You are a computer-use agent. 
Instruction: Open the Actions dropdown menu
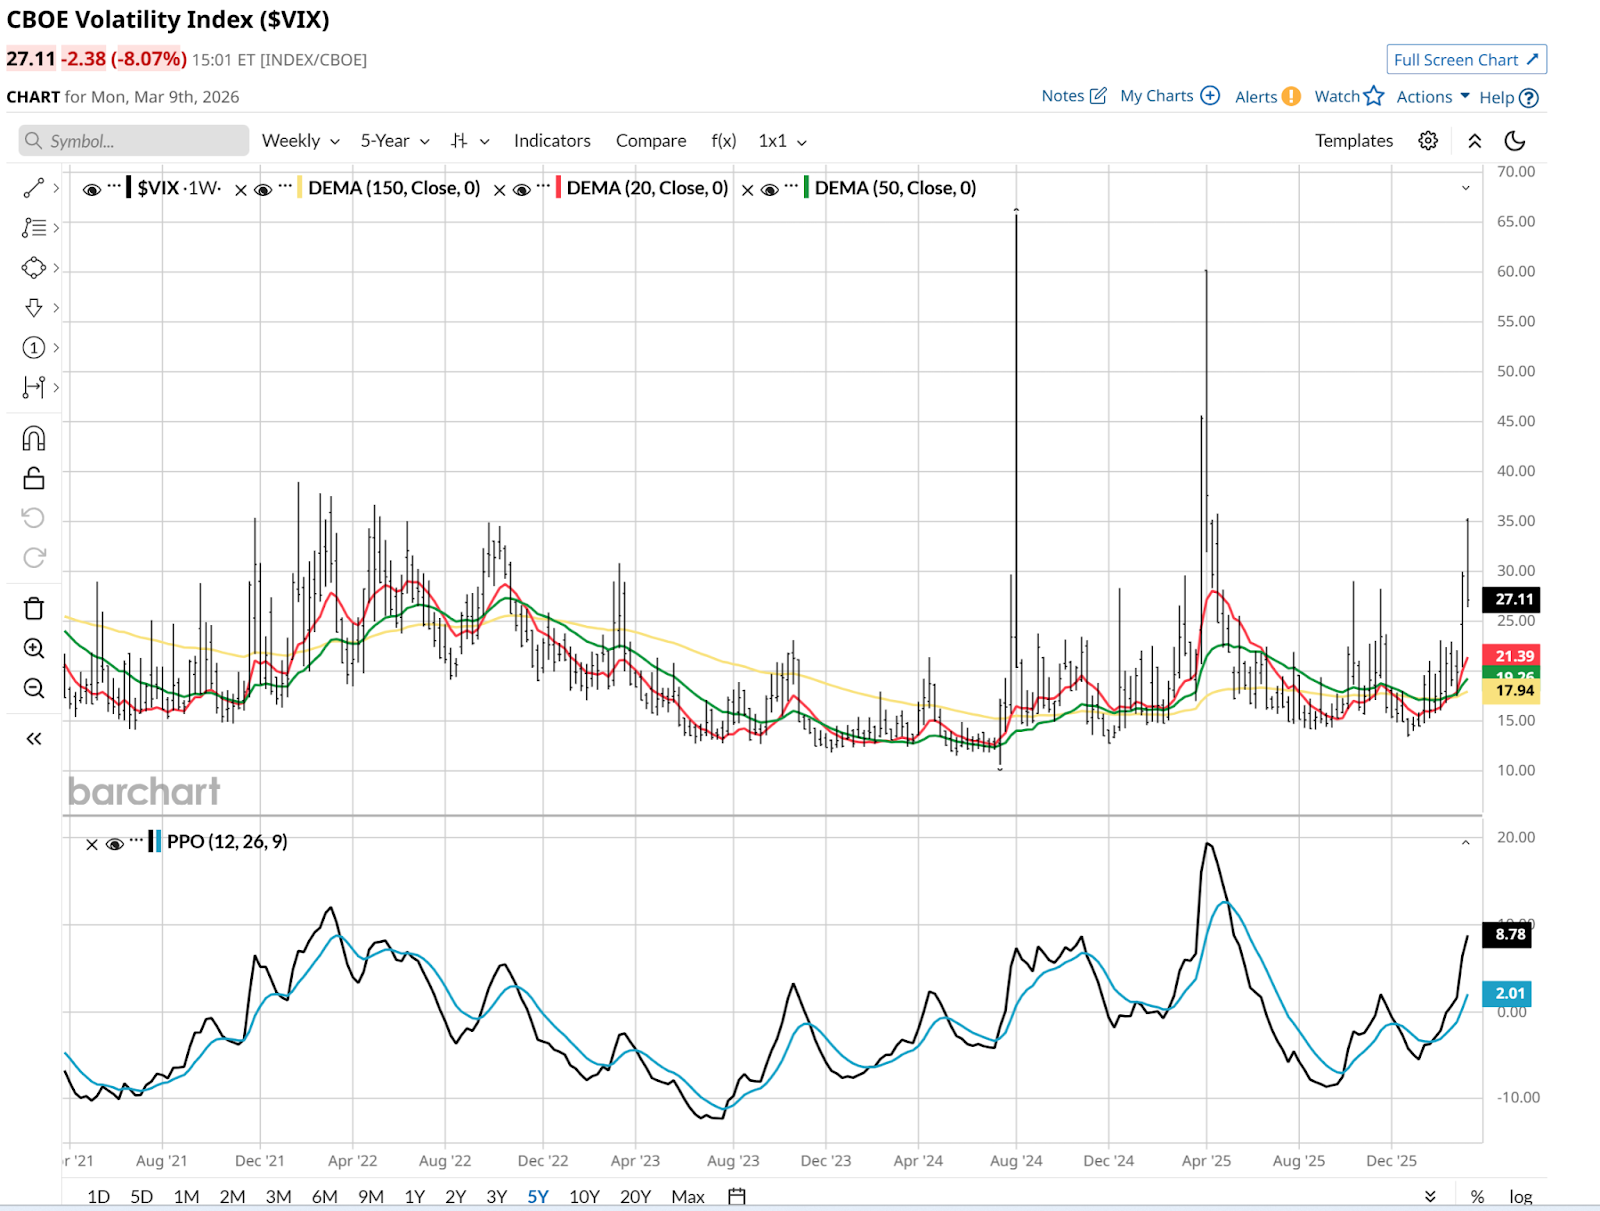[1432, 97]
